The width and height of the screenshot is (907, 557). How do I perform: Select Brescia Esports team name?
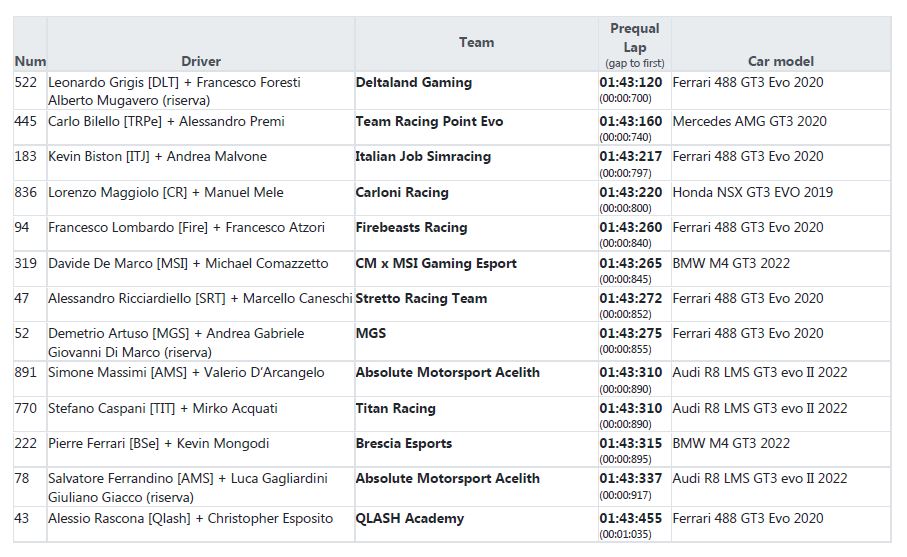click(404, 444)
